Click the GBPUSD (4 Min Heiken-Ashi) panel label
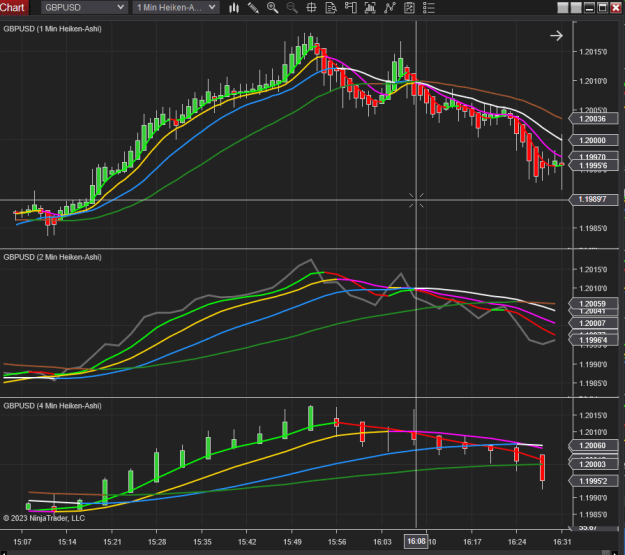 (52, 406)
